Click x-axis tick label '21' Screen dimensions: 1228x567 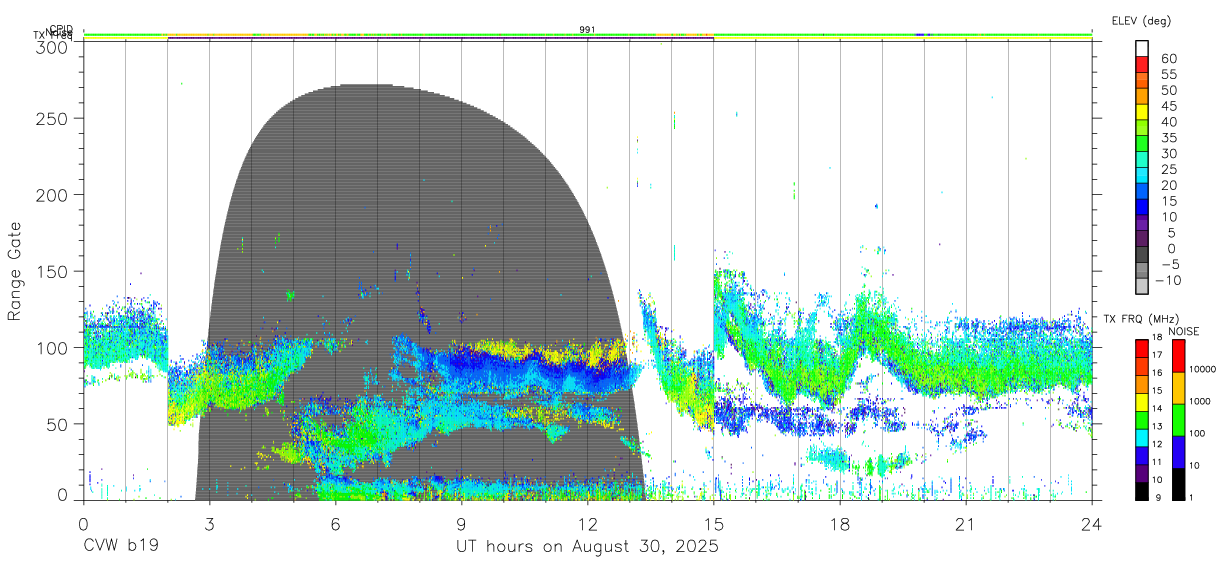(x=965, y=523)
